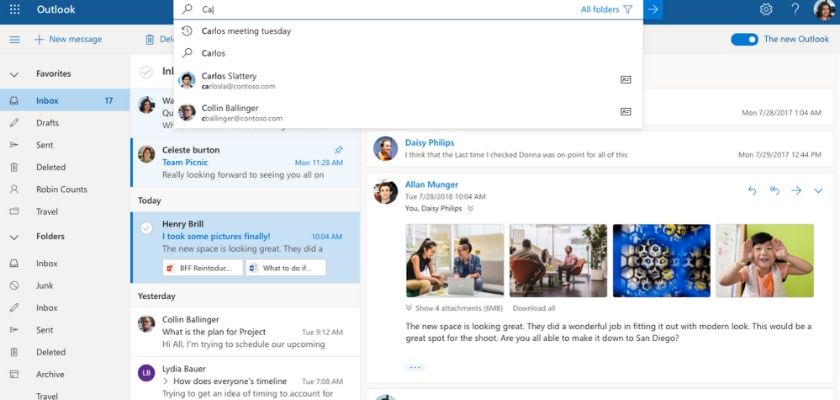Reply to Allan Munger's message
The height and width of the screenshot is (400, 840).
point(752,191)
